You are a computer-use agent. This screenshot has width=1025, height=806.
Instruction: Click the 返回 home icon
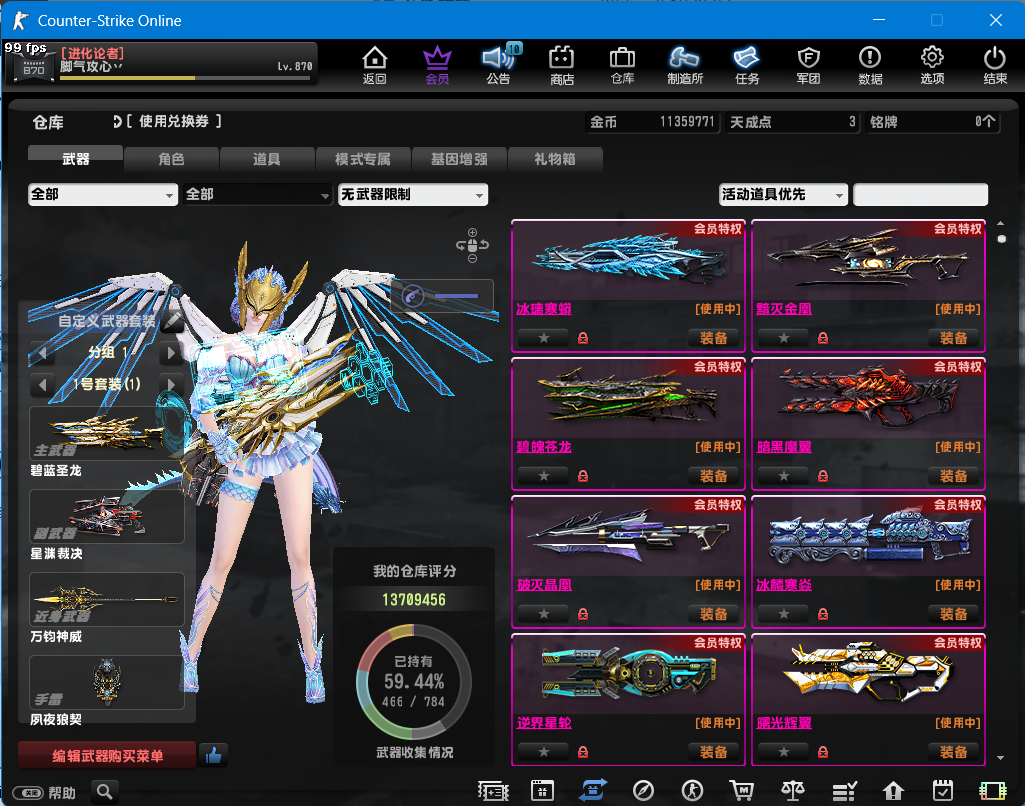(x=375, y=65)
